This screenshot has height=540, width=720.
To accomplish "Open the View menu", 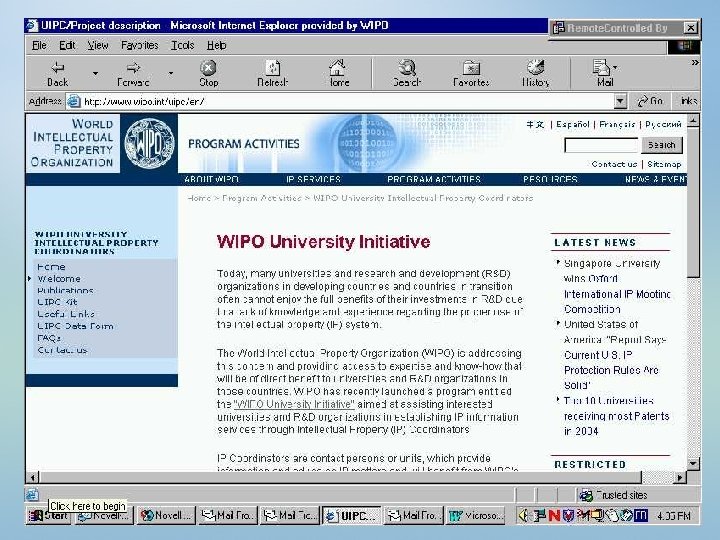I will [x=98, y=45].
